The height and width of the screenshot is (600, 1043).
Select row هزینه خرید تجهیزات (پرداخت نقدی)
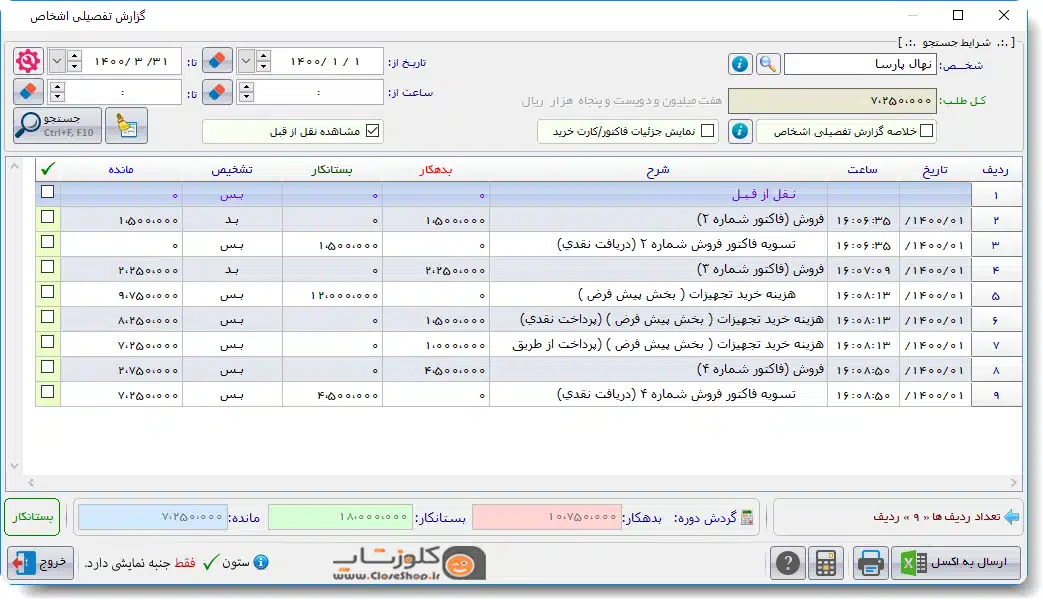click(x=529, y=319)
